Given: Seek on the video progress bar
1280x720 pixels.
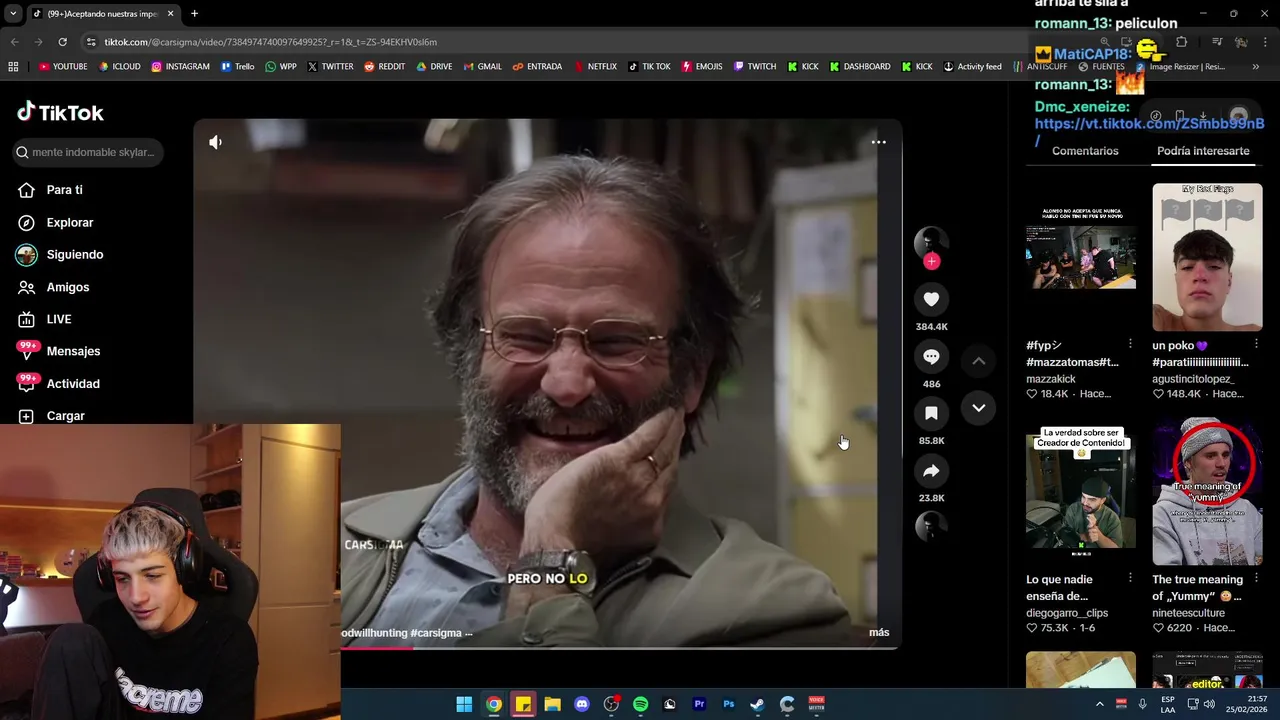Looking at the screenshot, I should tap(620, 648).
